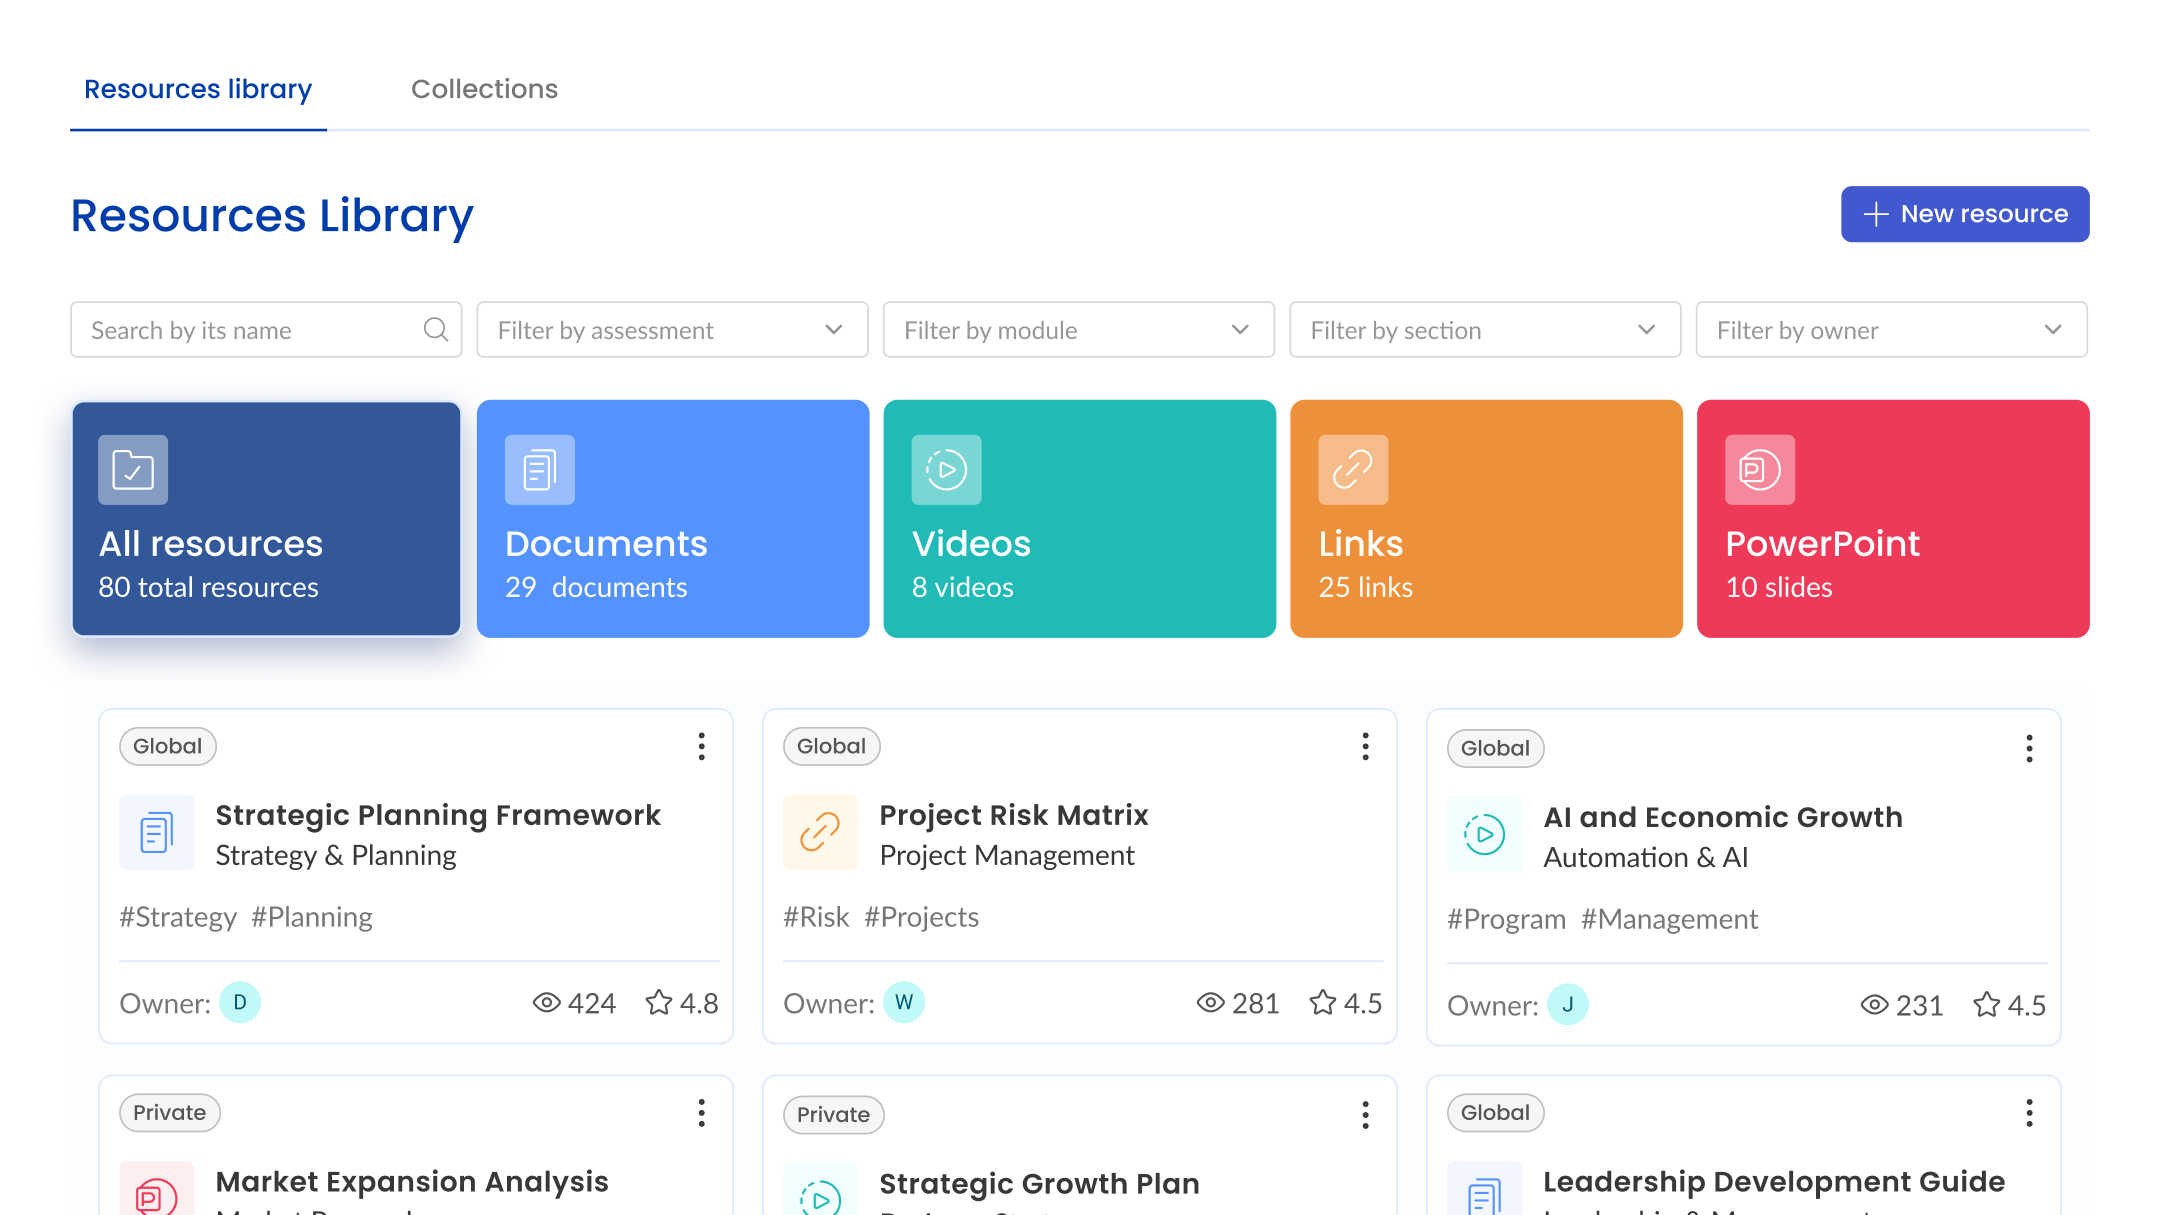Open kebab menu on Strategic Planning Framework card
The height and width of the screenshot is (1215, 2160).
click(x=702, y=746)
